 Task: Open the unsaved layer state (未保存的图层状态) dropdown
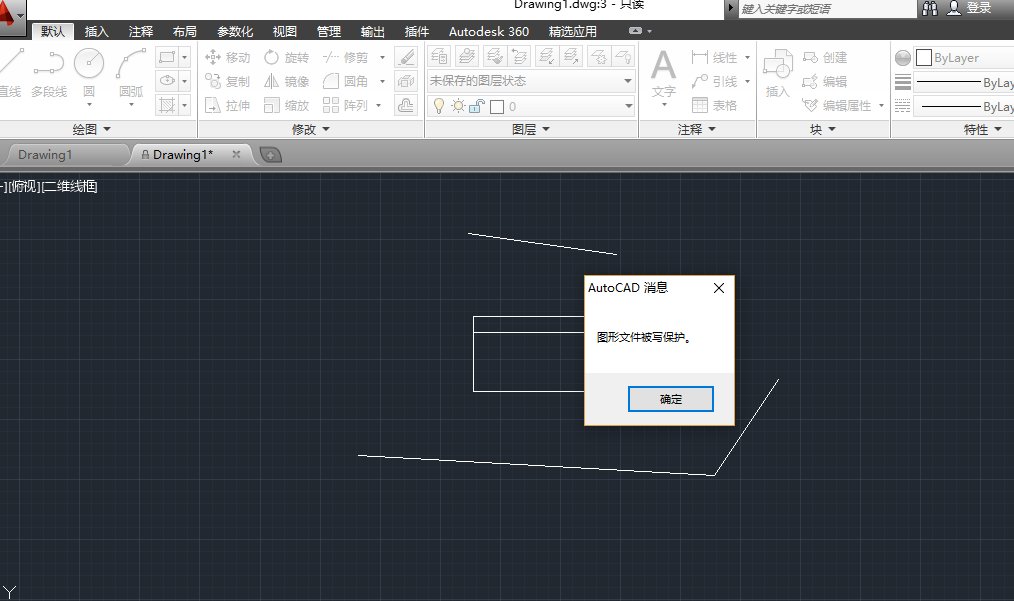[x=531, y=81]
